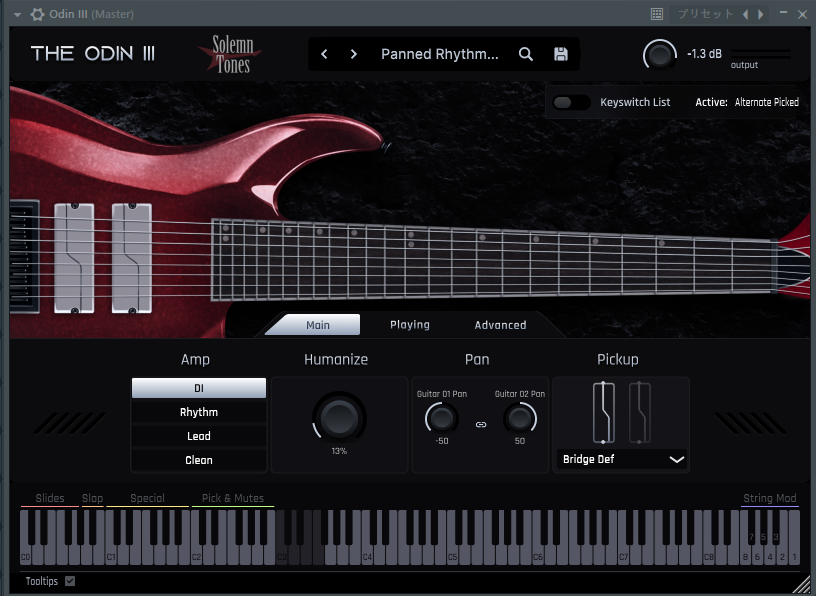The height and width of the screenshot is (596, 816).
Task: Click the 13% humanize value
Action: [x=339, y=451]
